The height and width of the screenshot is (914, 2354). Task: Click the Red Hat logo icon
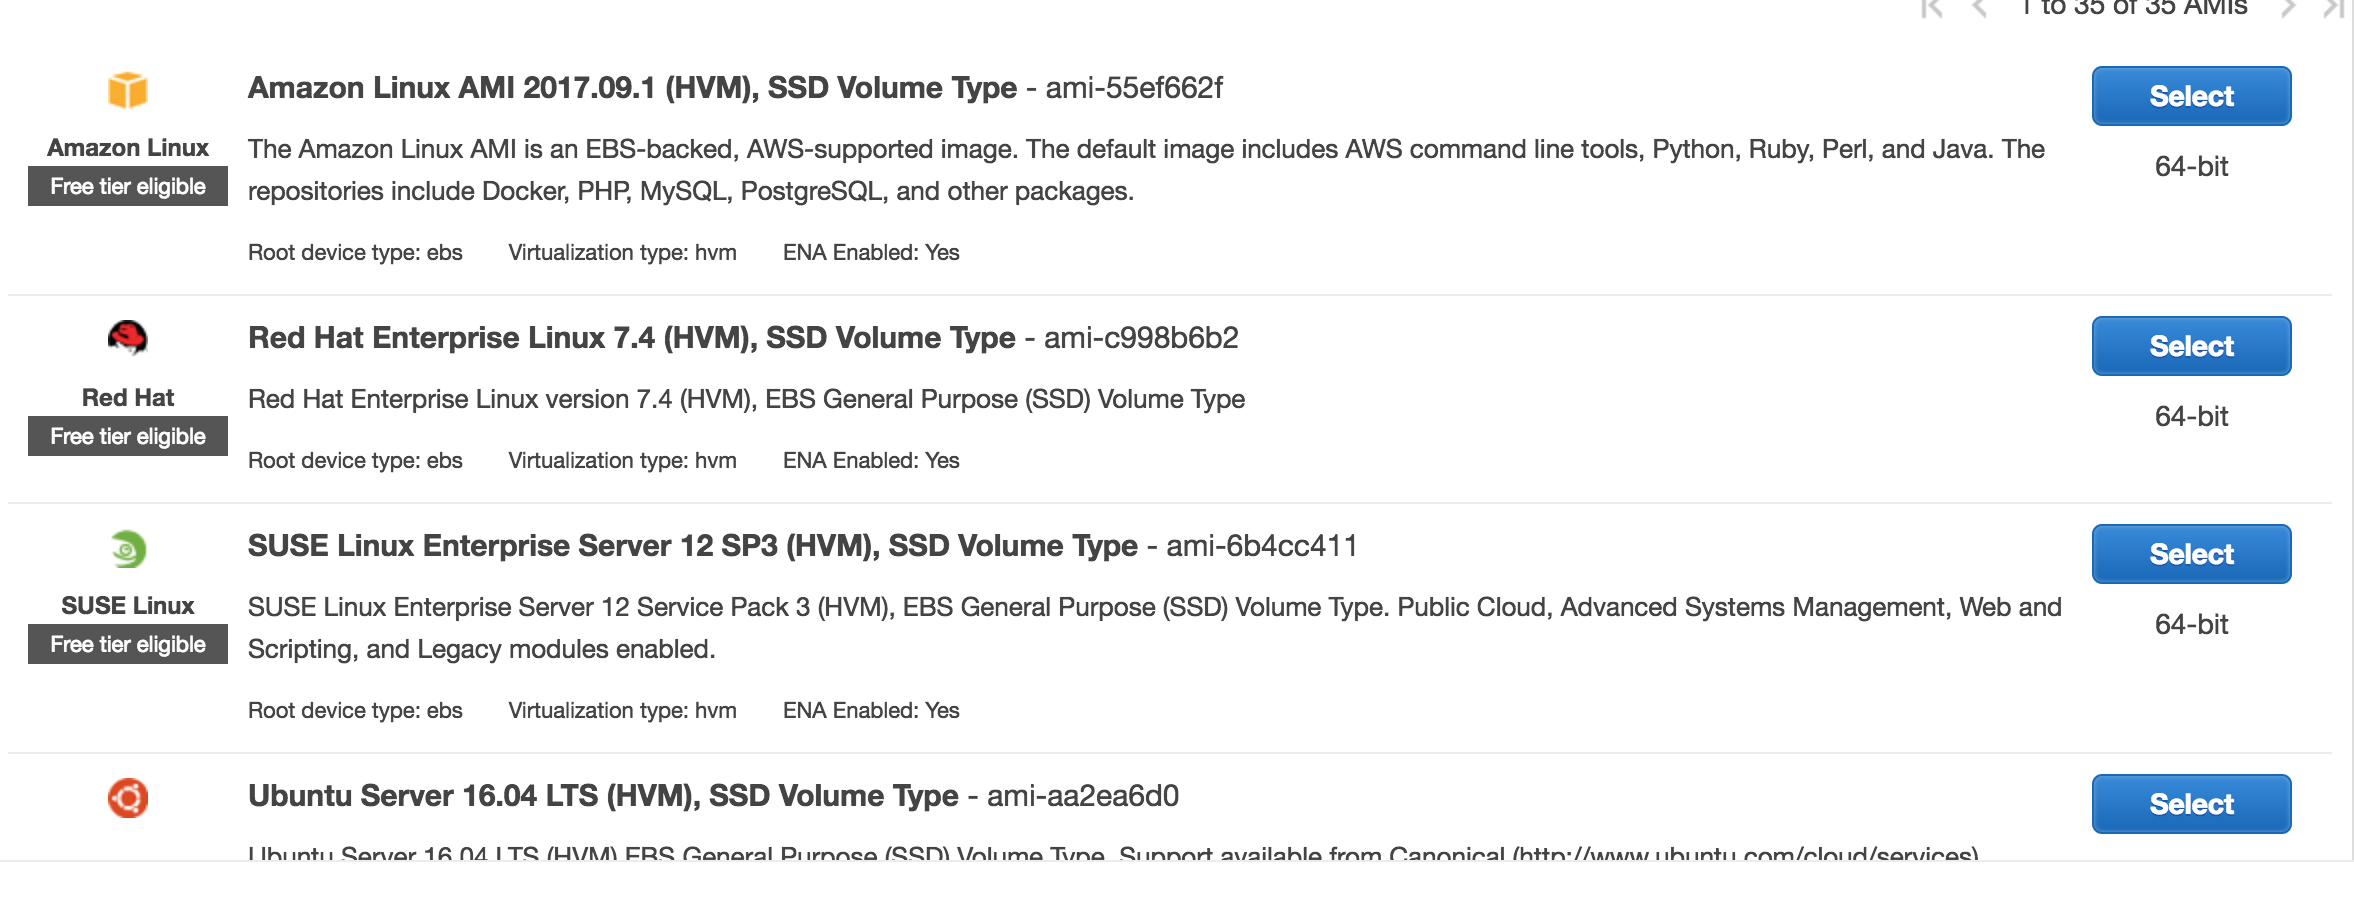click(128, 338)
